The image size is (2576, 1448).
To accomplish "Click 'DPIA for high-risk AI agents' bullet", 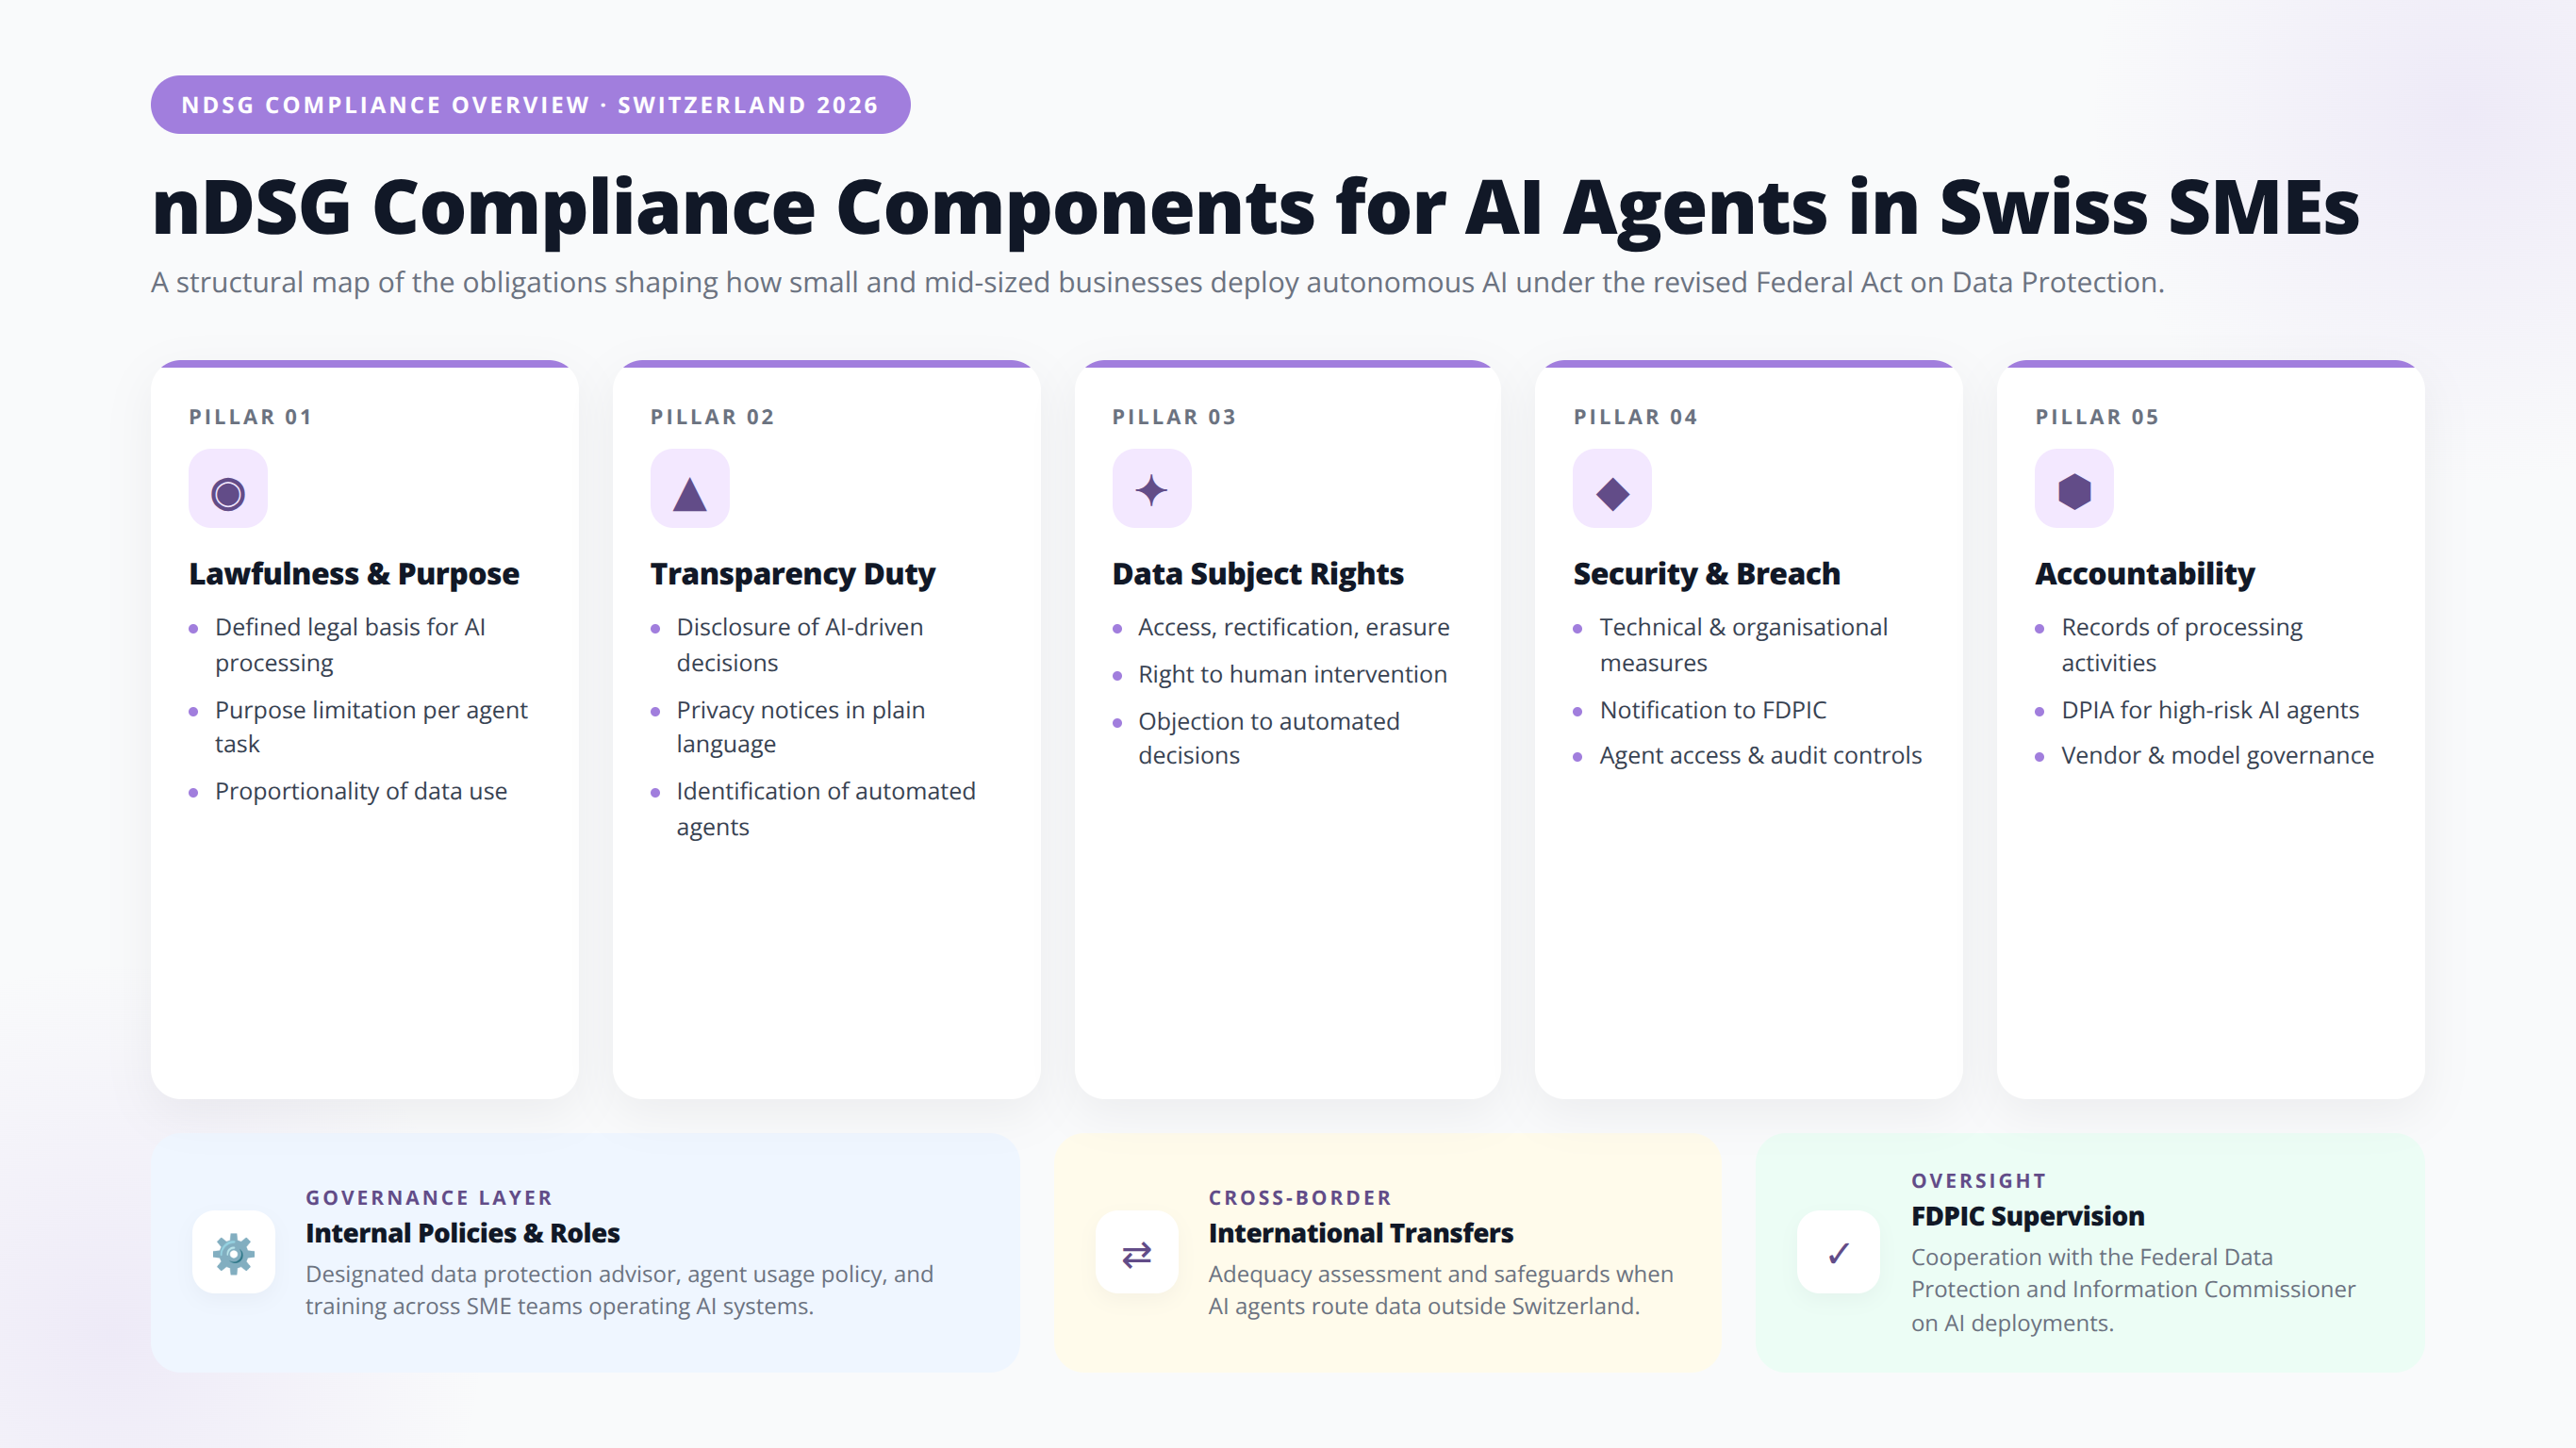I will (2210, 710).
